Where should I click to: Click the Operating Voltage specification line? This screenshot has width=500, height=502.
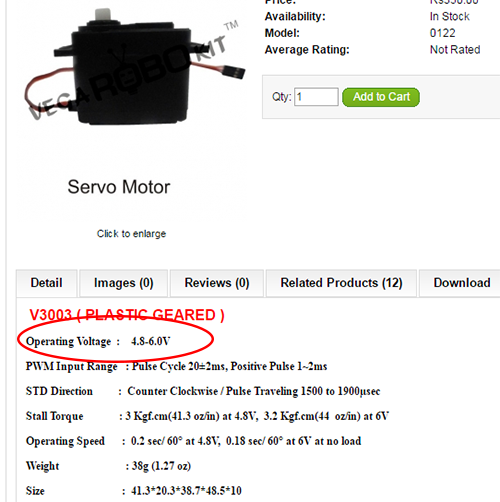coord(98,341)
